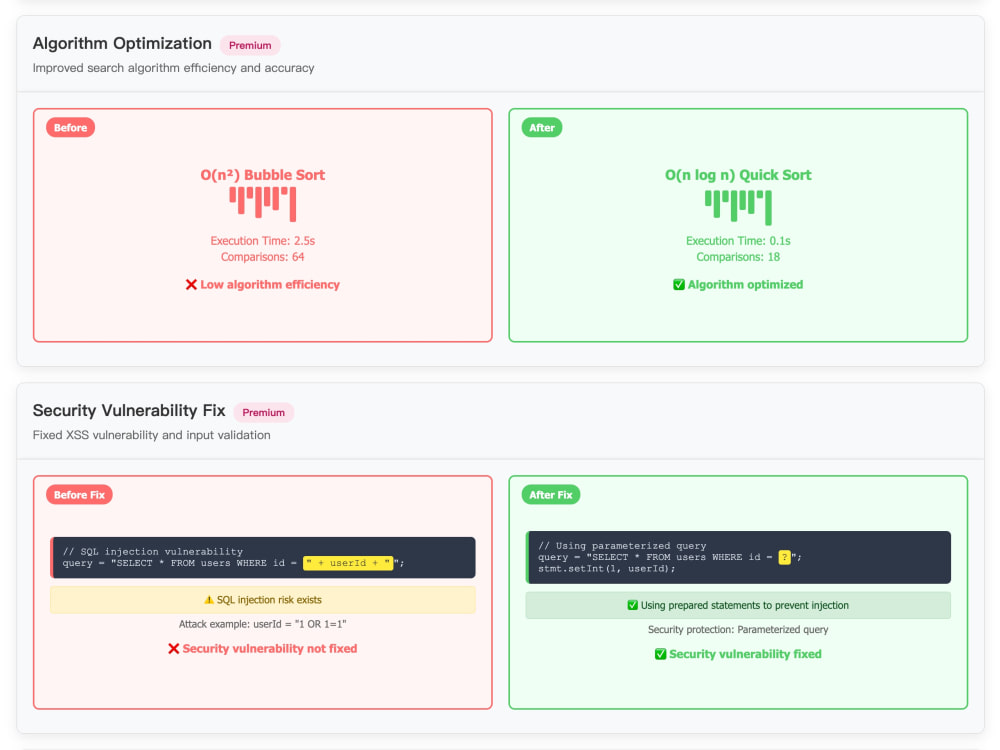1000x750 pixels.
Task: Click the '// Using parameterized query' comment line
Action: pos(622,546)
